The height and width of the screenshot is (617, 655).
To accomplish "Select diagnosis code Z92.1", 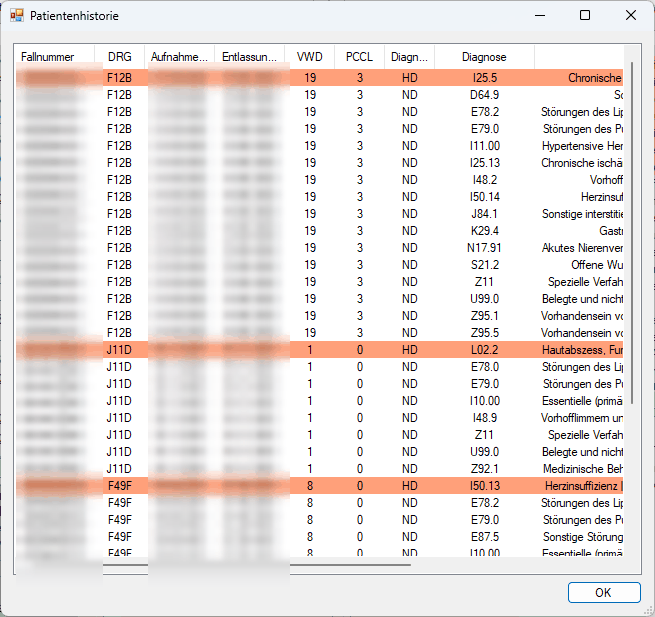I will point(485,469).
